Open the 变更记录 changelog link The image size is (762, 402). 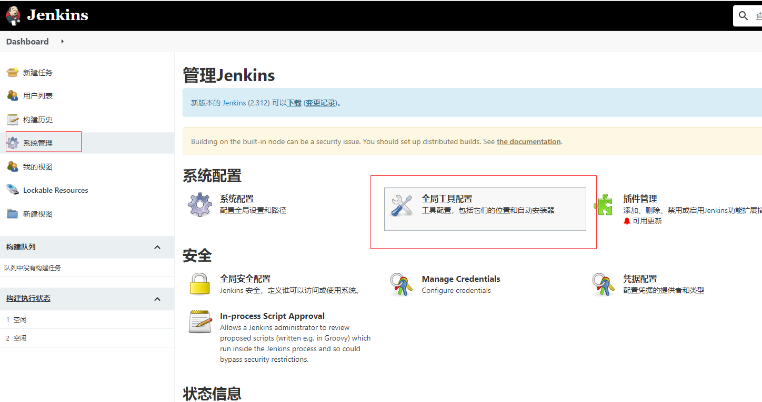click(x=320, y=103)
